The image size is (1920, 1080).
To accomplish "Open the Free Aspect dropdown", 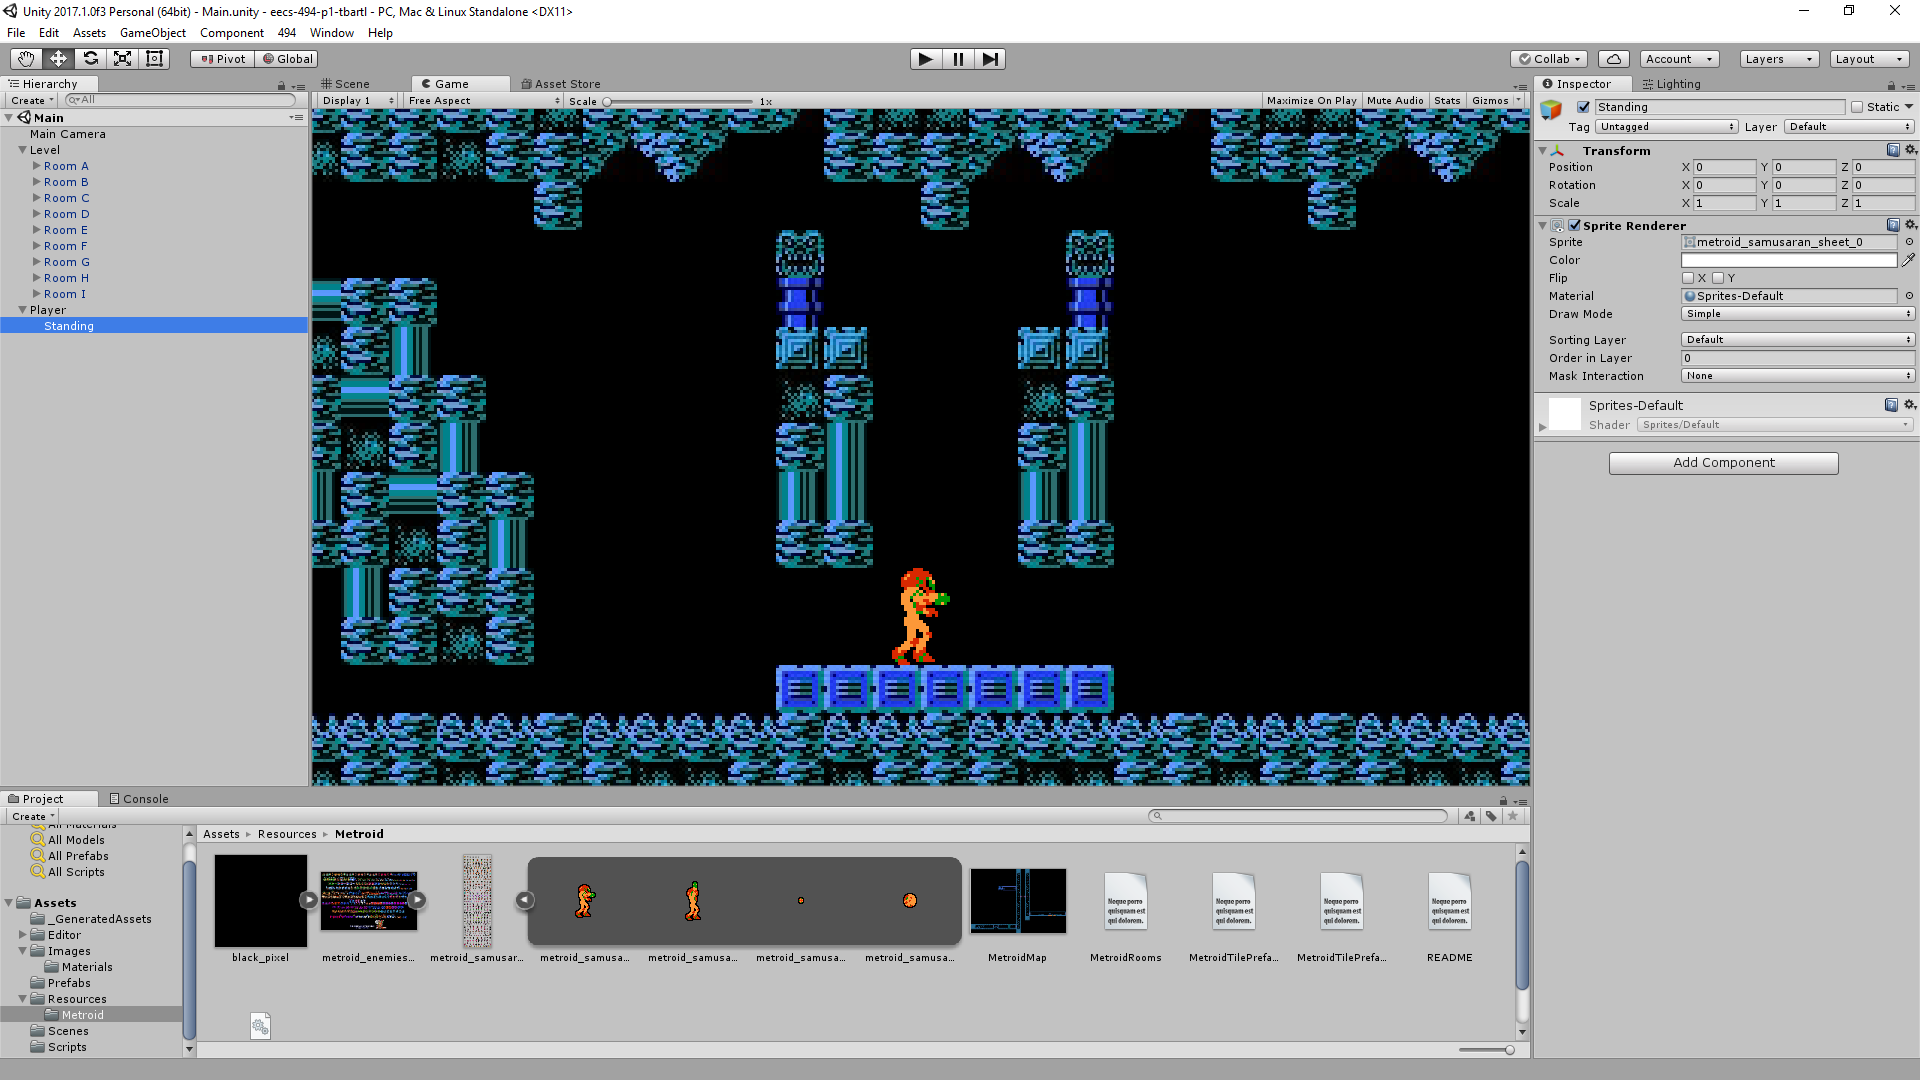I will [x=484, y=101].
